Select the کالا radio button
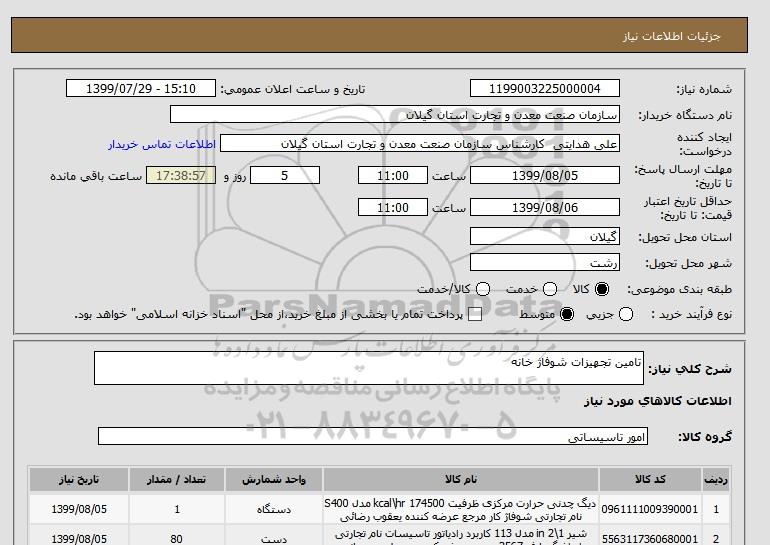This screenshot has height=545, width=770. click(x=602, y=289)
